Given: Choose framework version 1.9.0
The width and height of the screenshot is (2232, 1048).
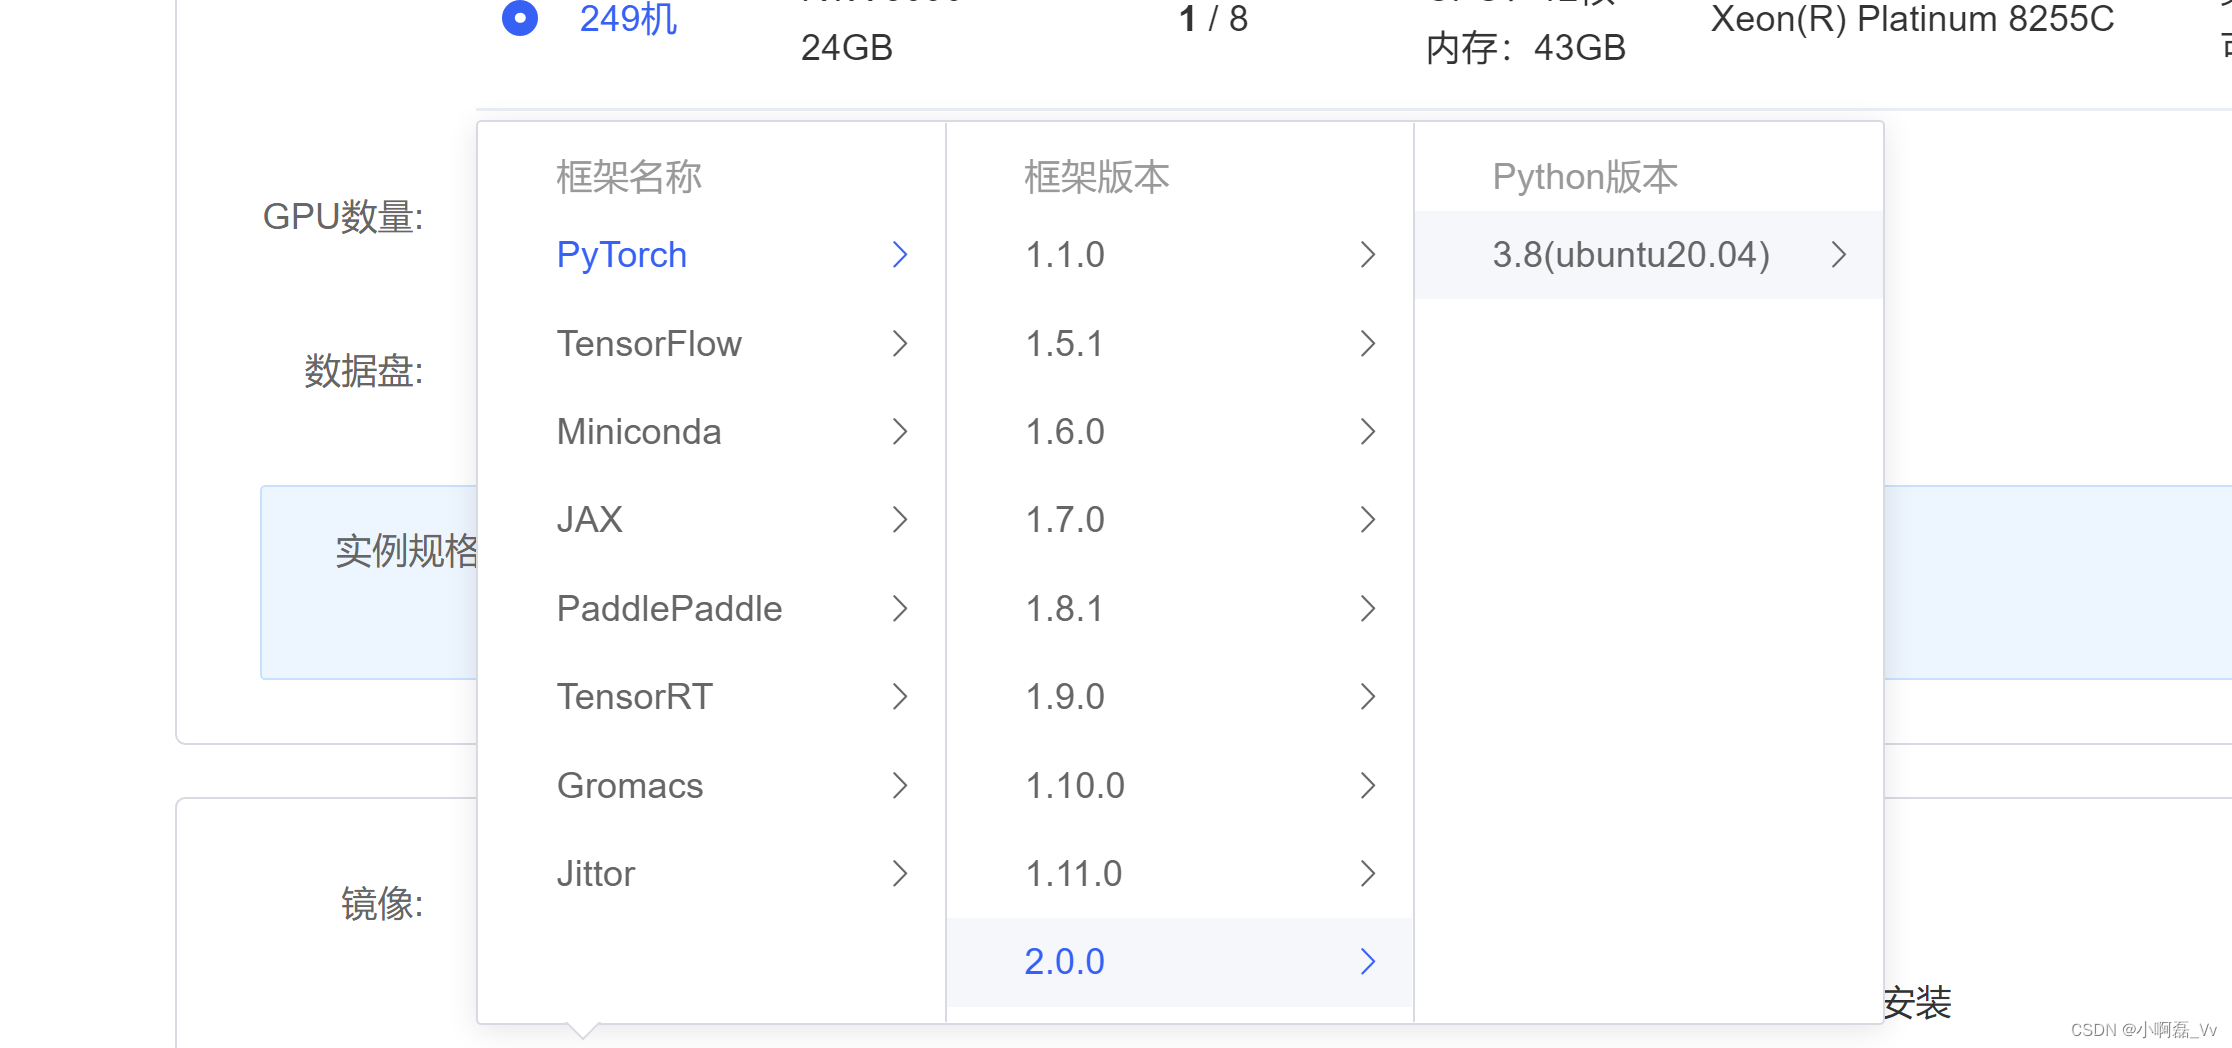Looking at the screenshot, I should 1065,697.
